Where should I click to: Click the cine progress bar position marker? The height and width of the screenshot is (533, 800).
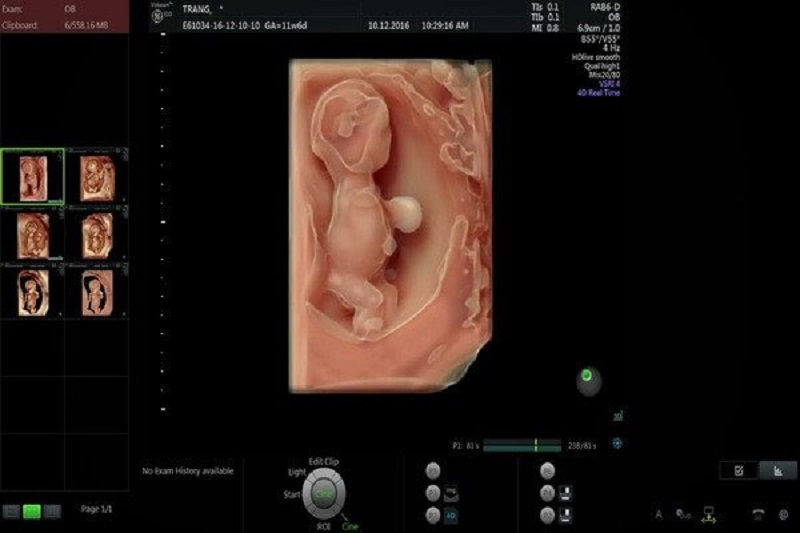coord(536,445)
